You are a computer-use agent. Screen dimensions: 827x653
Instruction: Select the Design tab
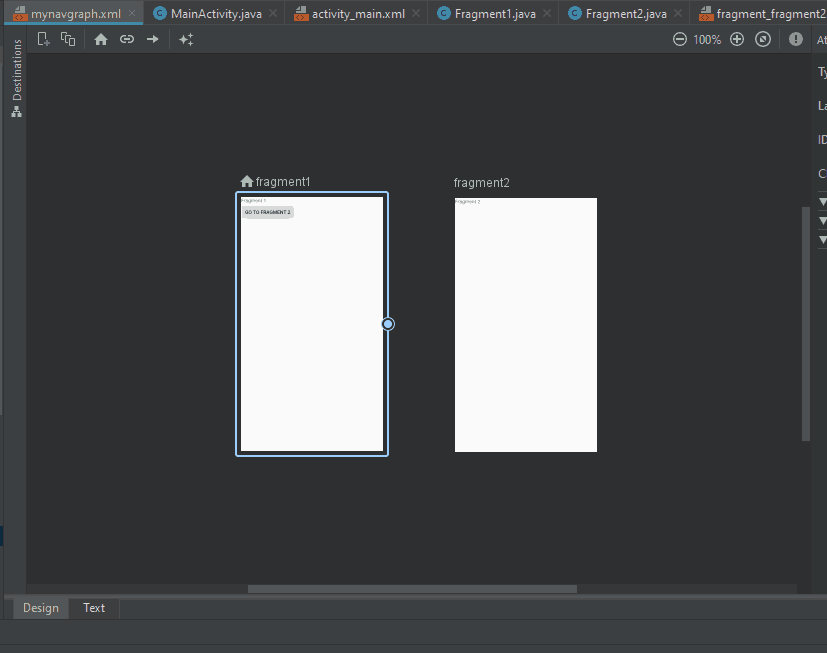pyautogui.click(x=41, y=608)
